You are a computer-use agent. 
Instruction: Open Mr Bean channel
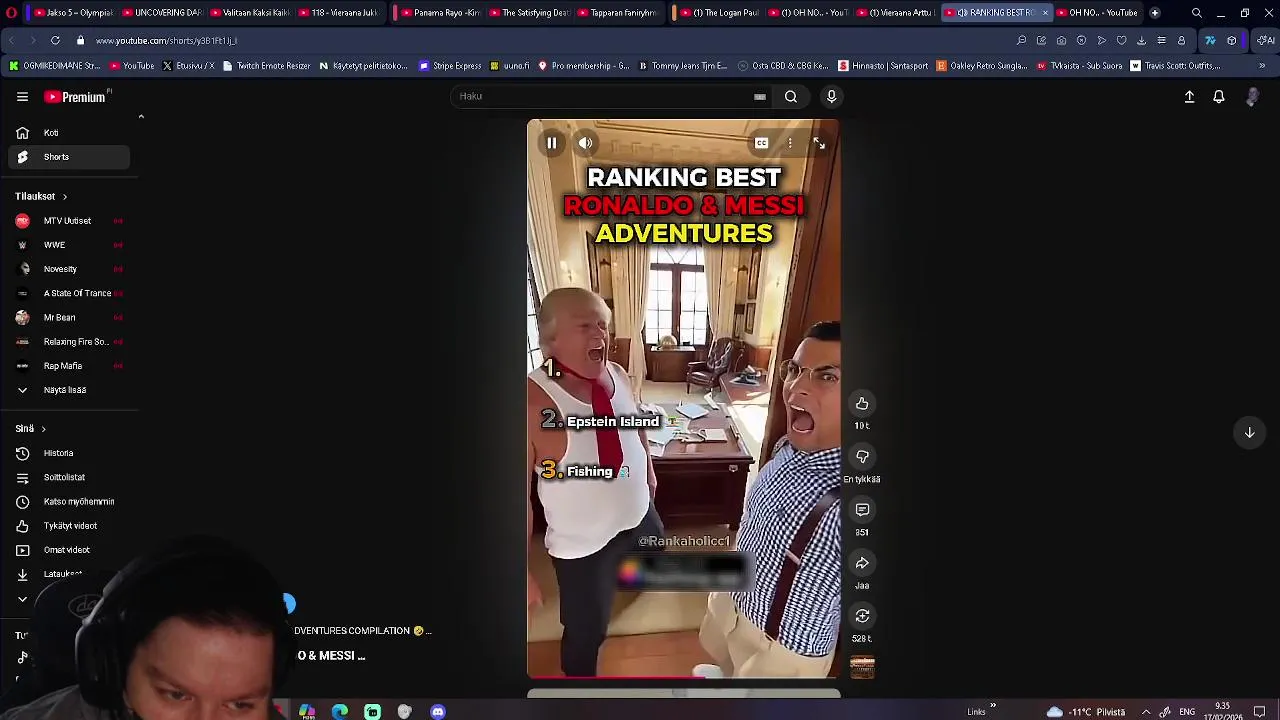pyautogui.click(x=68, y=317)
